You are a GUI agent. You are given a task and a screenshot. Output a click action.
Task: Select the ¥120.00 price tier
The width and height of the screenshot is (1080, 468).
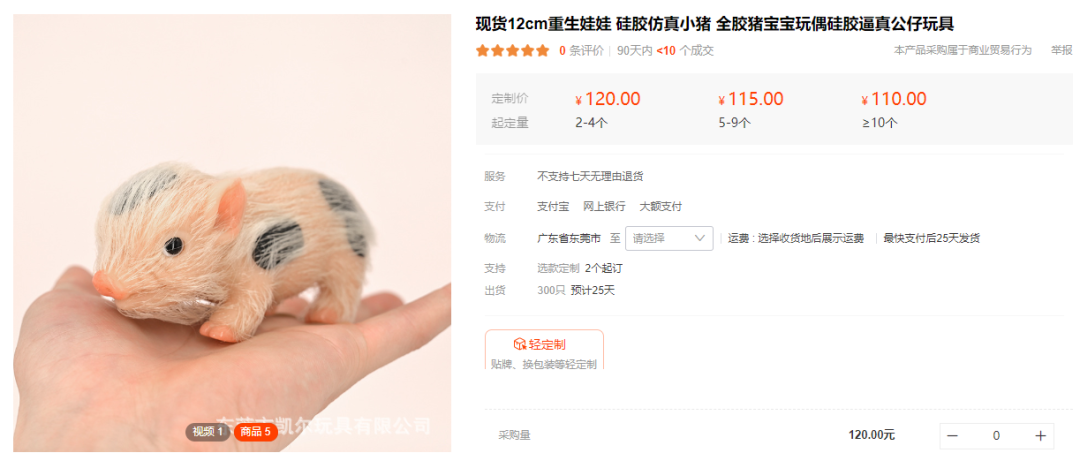(x=608, y=99)
